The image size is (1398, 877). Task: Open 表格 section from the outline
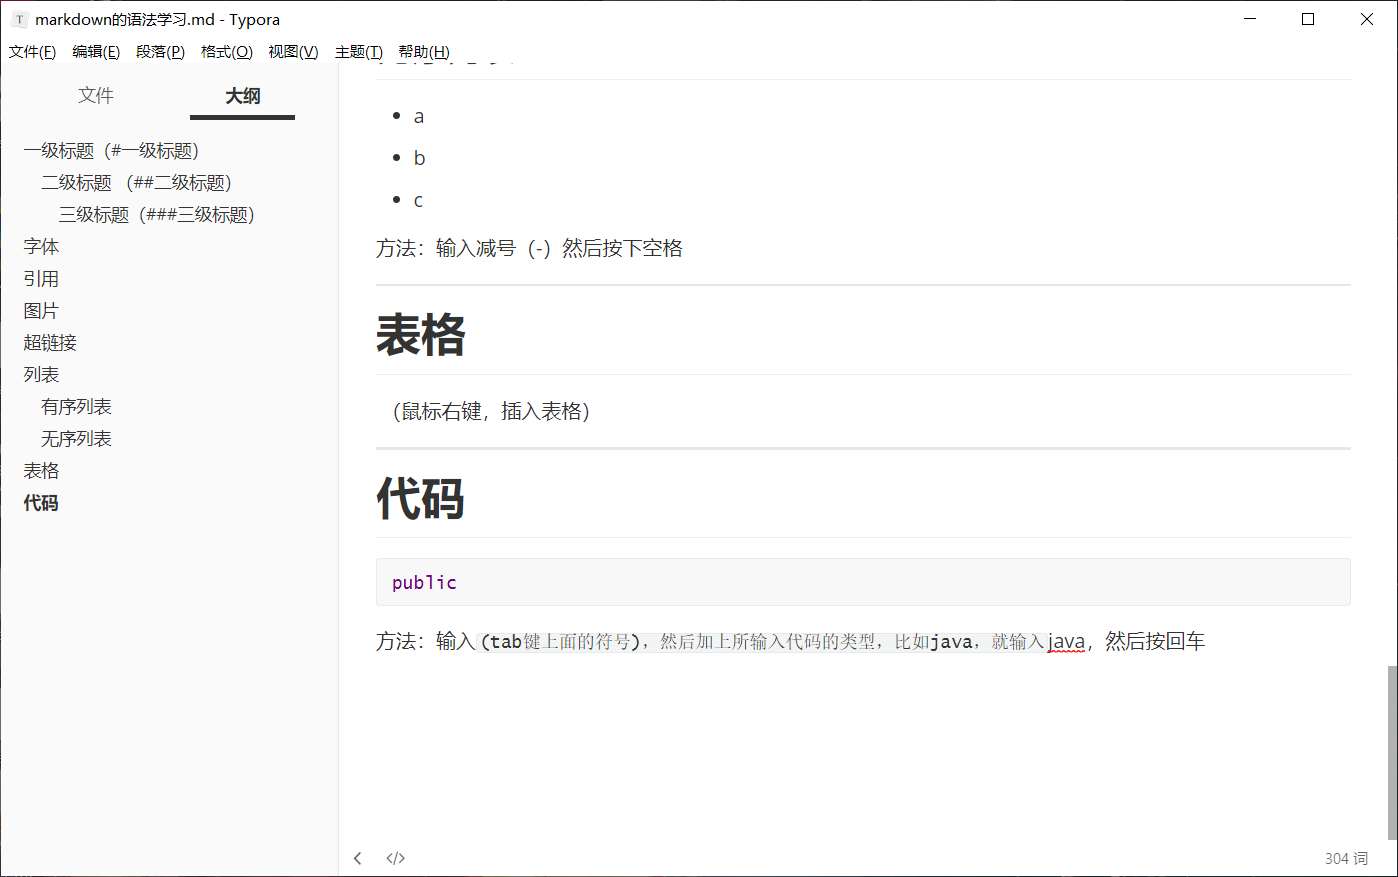tap(41, 471)
